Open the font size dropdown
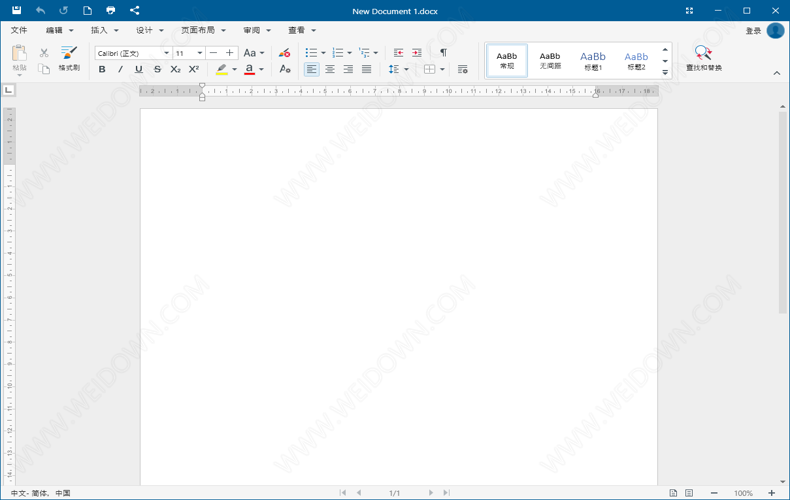Image resolution: width=790 pixels, height=500 pixels. (200, 53)
